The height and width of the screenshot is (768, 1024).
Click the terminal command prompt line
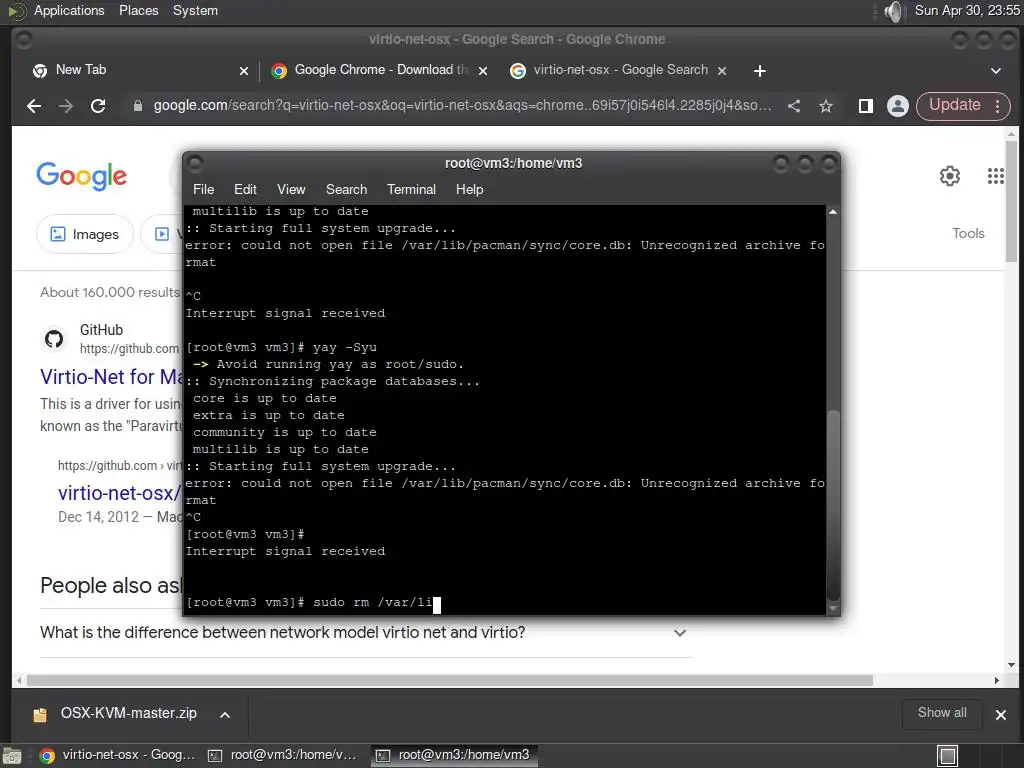click(313, 603)
